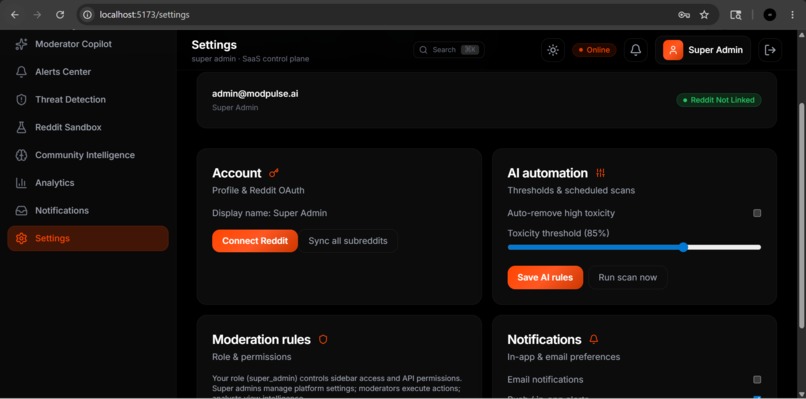Viewport: 806px width, 399px height.
Task: Click 'Profile & Reddit OAuth' subtitle
Action: (258, 190)
